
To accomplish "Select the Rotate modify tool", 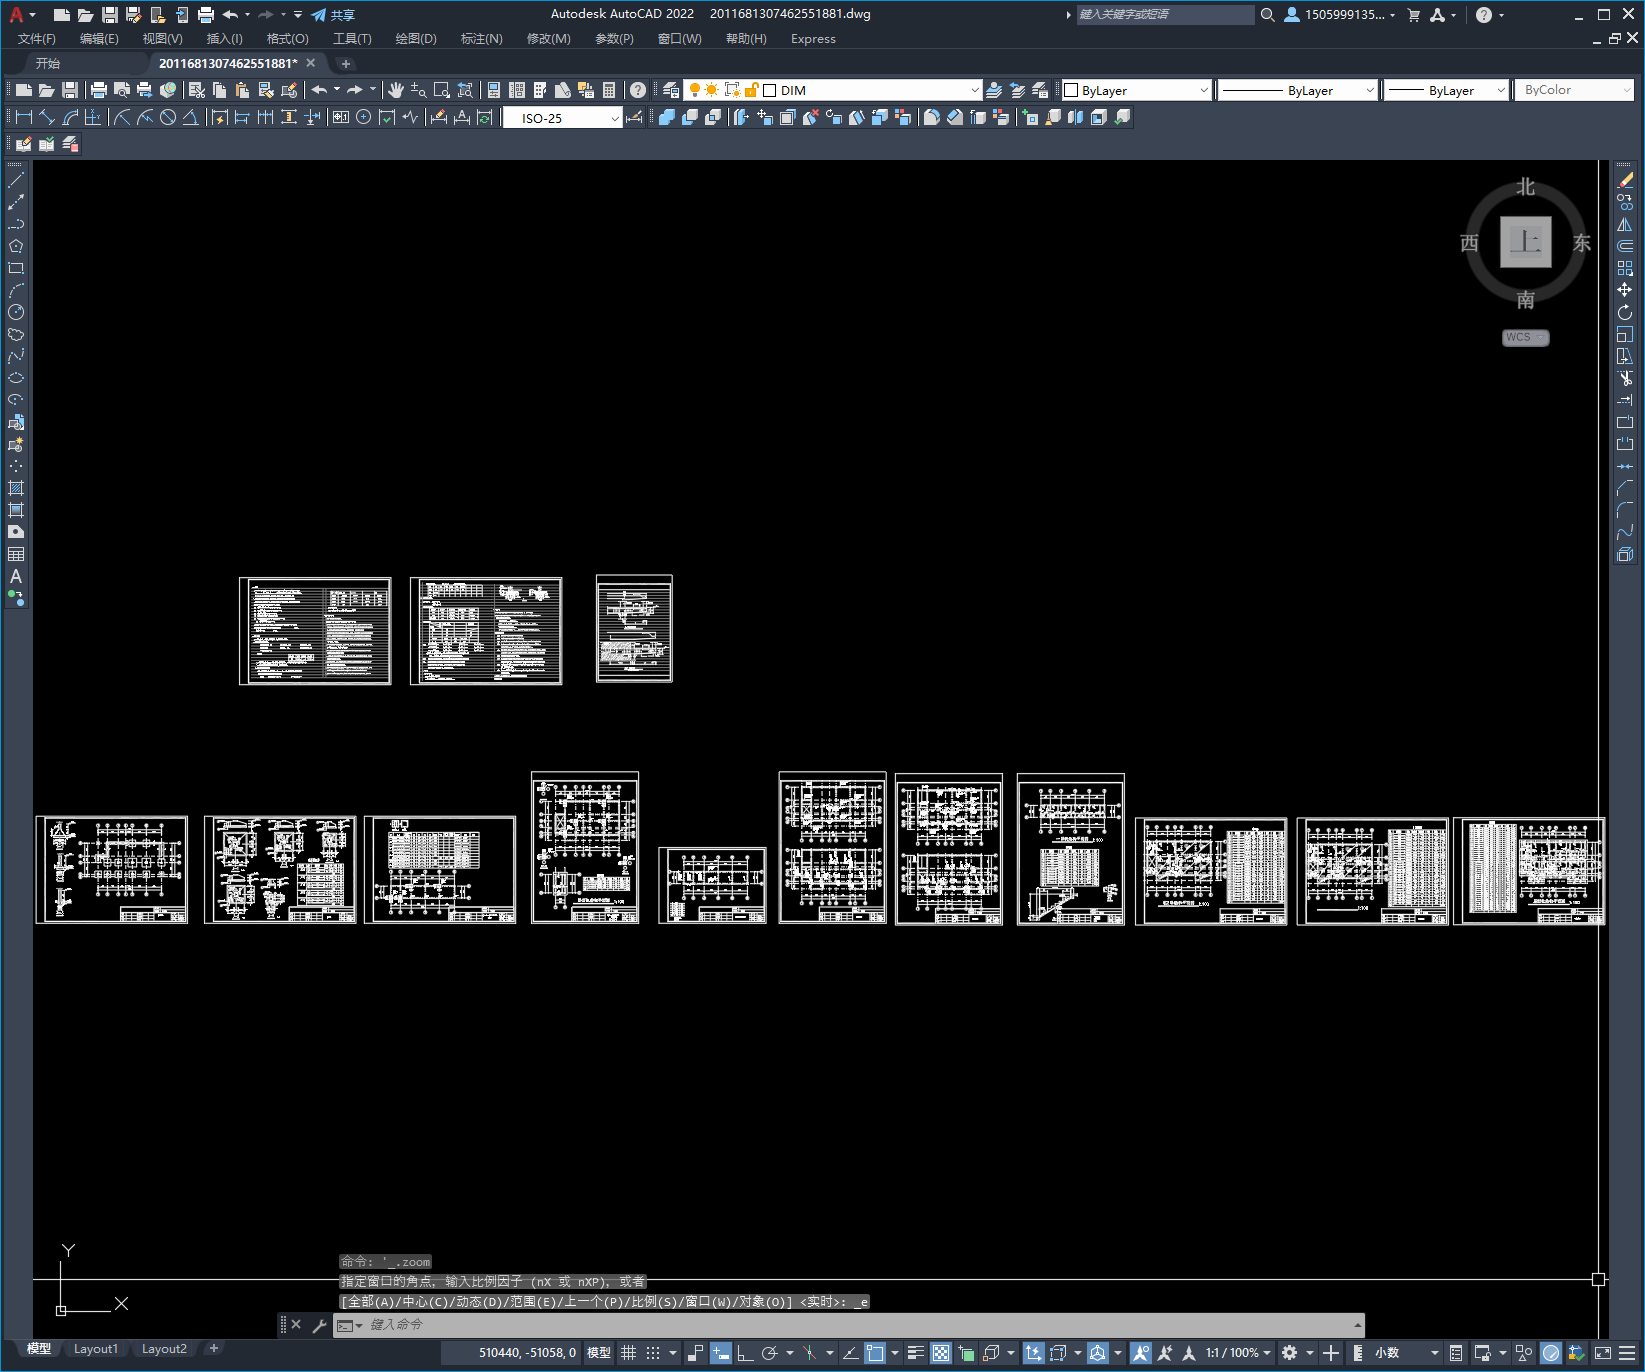I will tap(1625, 312).
